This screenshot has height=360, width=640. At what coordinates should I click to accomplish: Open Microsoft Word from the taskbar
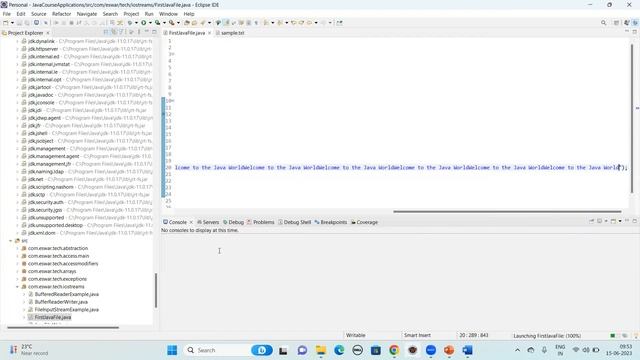click(467, 350)
